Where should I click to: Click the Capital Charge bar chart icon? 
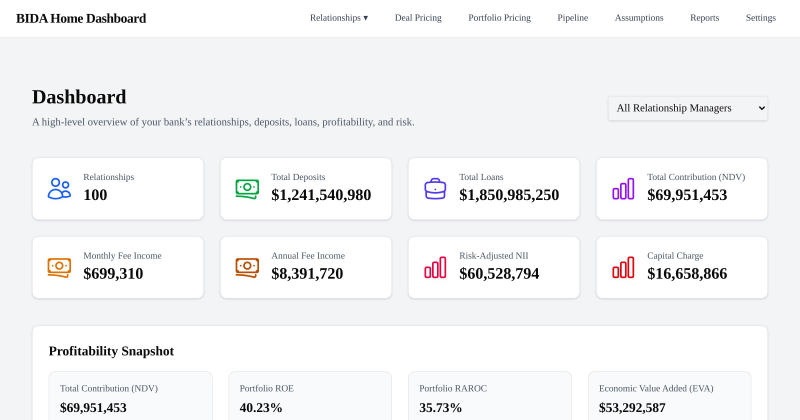tap(623, 267)
